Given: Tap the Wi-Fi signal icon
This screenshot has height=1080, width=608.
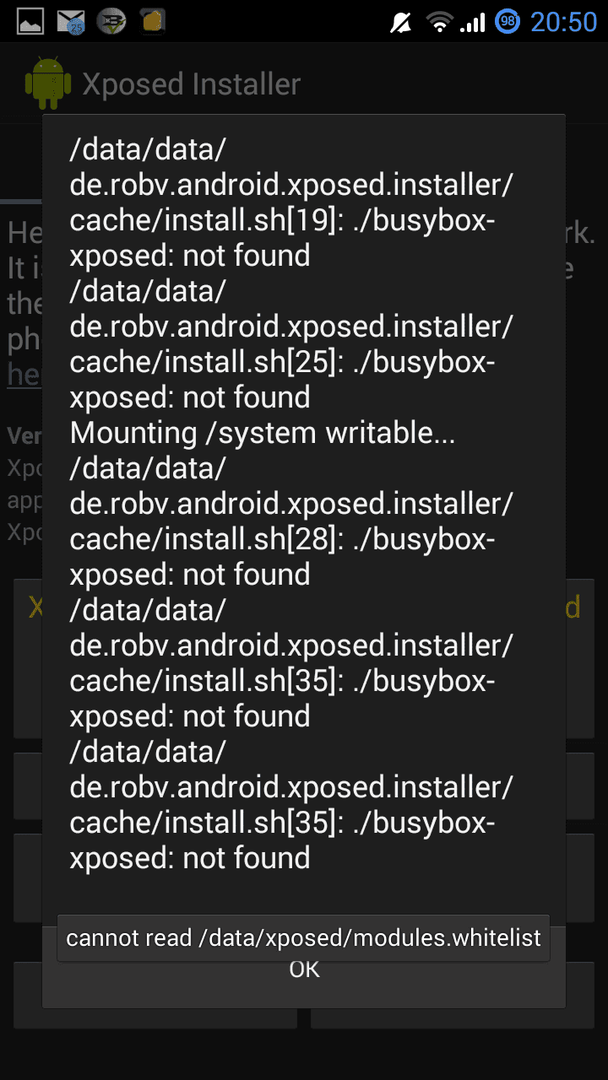Looking at the screenshot, I should coord(438,22).
